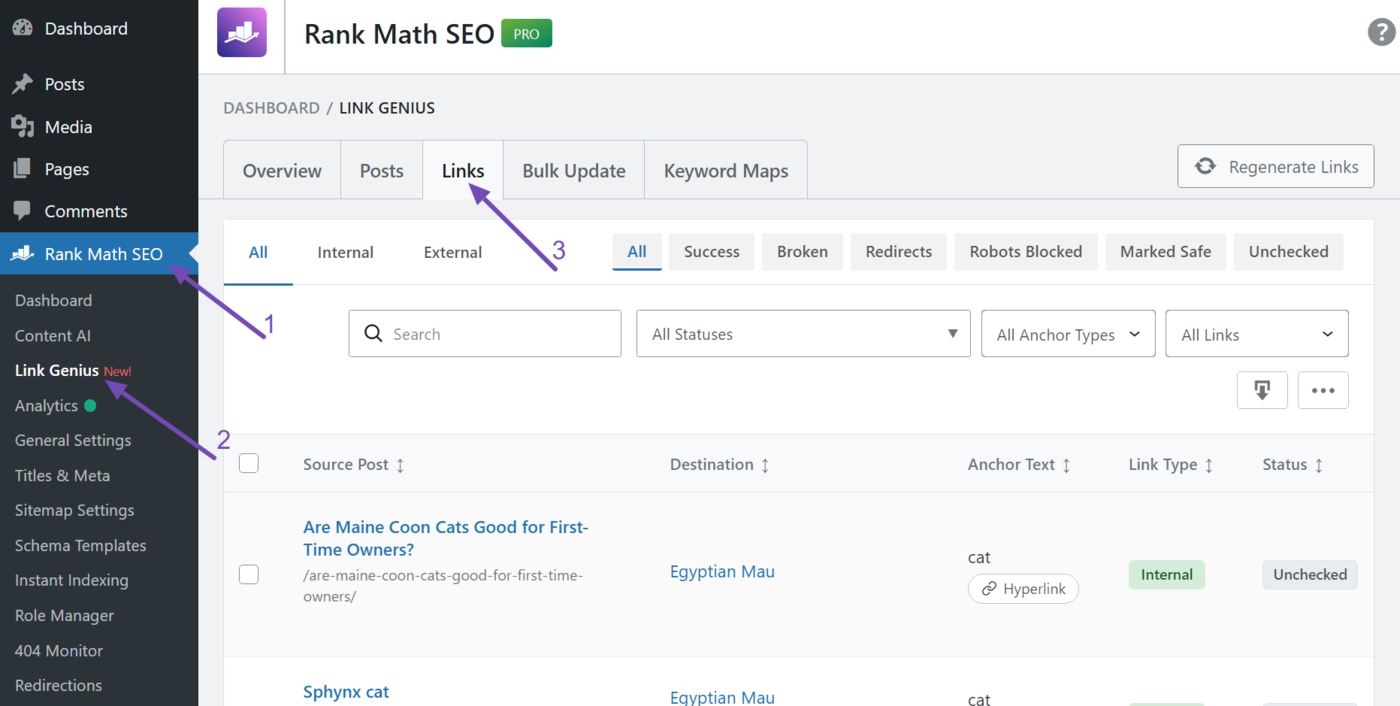
Task: Sort by Status arrows icon
Action: point(1318,465)
